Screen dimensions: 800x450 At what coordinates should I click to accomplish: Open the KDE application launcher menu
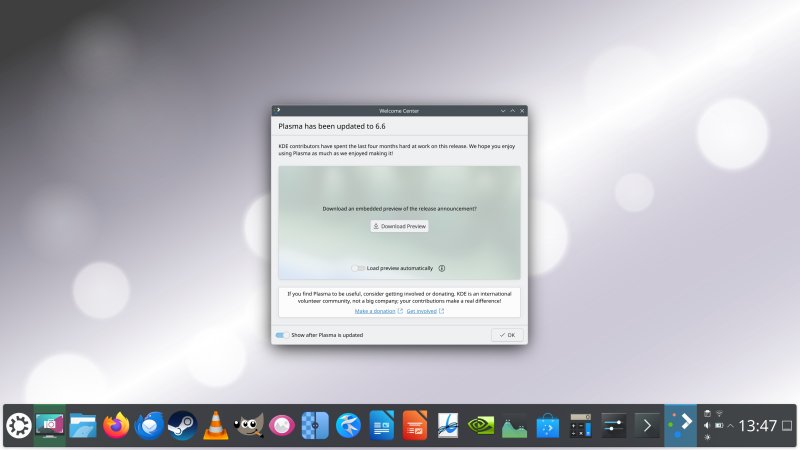coord(18,426)
